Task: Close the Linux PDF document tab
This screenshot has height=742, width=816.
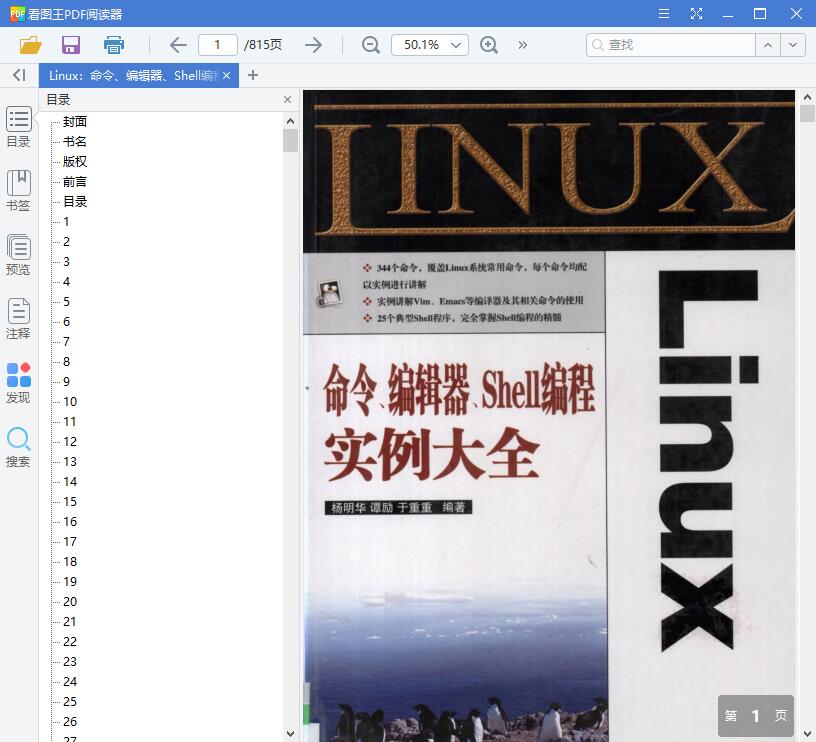Action: pos(226,75)
